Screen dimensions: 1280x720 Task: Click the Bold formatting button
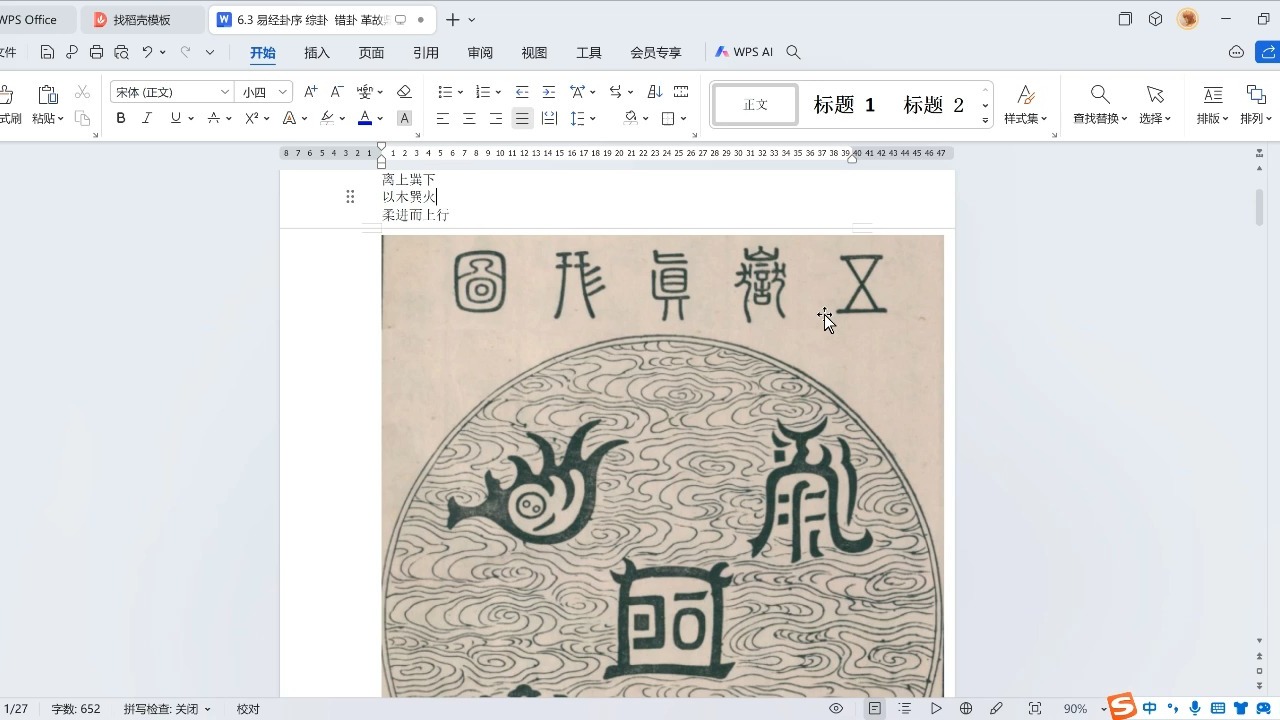pyautogui.click(x=121, y=118)
